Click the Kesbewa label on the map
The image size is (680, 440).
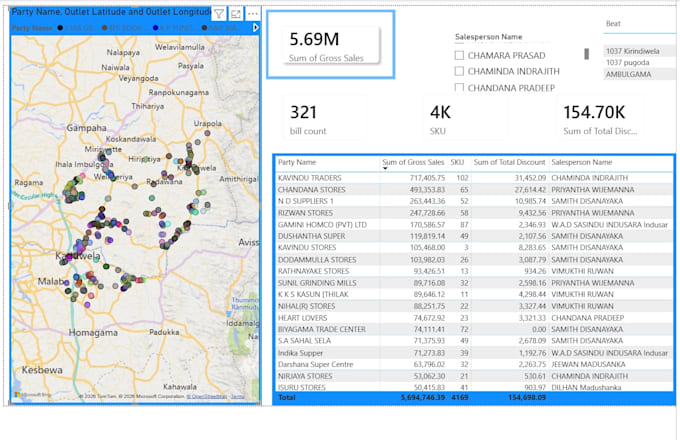(42, 370)
